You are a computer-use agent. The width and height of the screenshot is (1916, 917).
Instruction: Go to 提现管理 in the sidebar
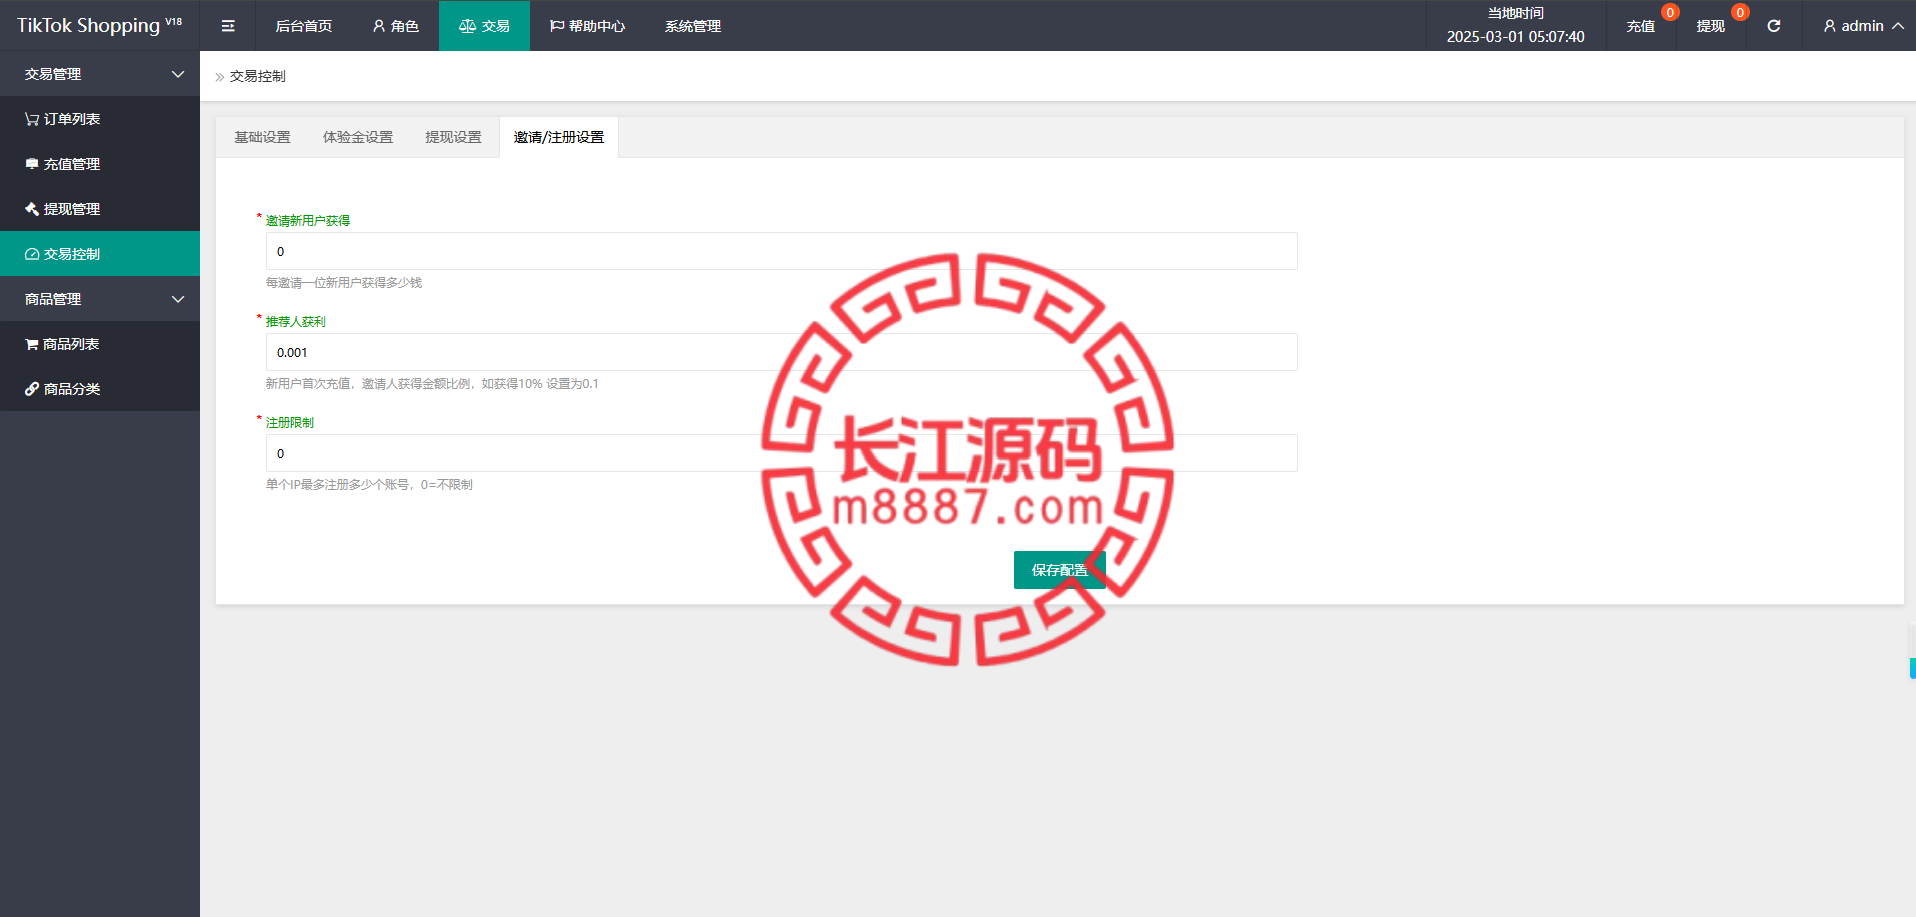point(100,209)
